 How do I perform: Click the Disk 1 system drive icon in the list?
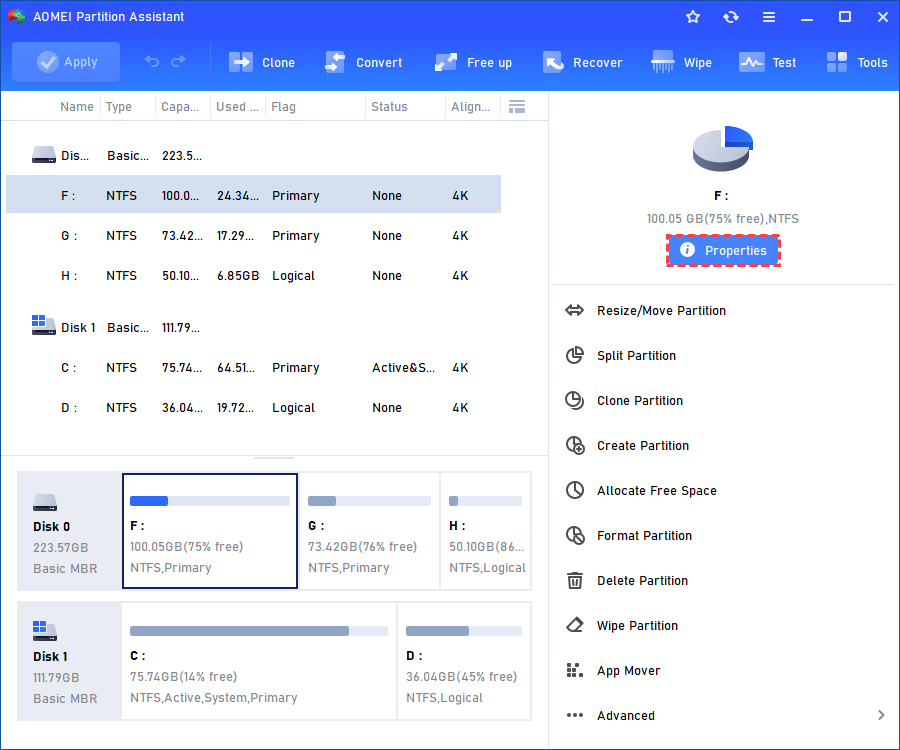click(x=44, y=325)
